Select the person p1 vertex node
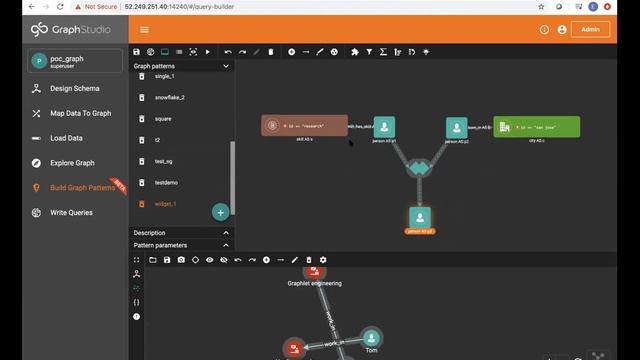The width and height of the screenshot is (640, 360). [384, 127]
